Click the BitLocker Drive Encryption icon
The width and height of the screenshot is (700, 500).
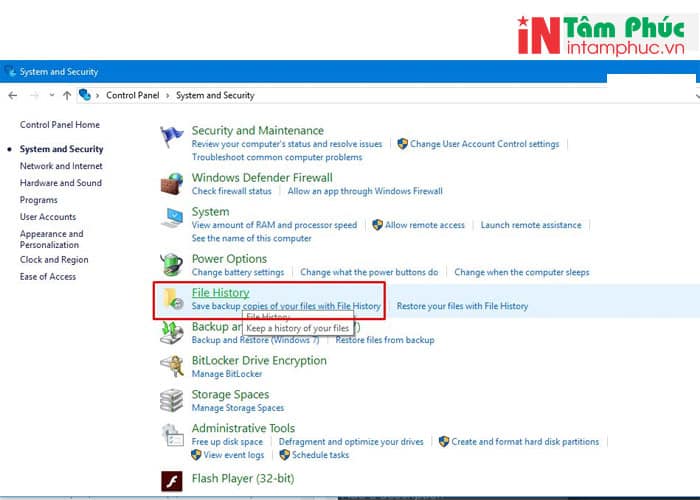tap(173, 366)
